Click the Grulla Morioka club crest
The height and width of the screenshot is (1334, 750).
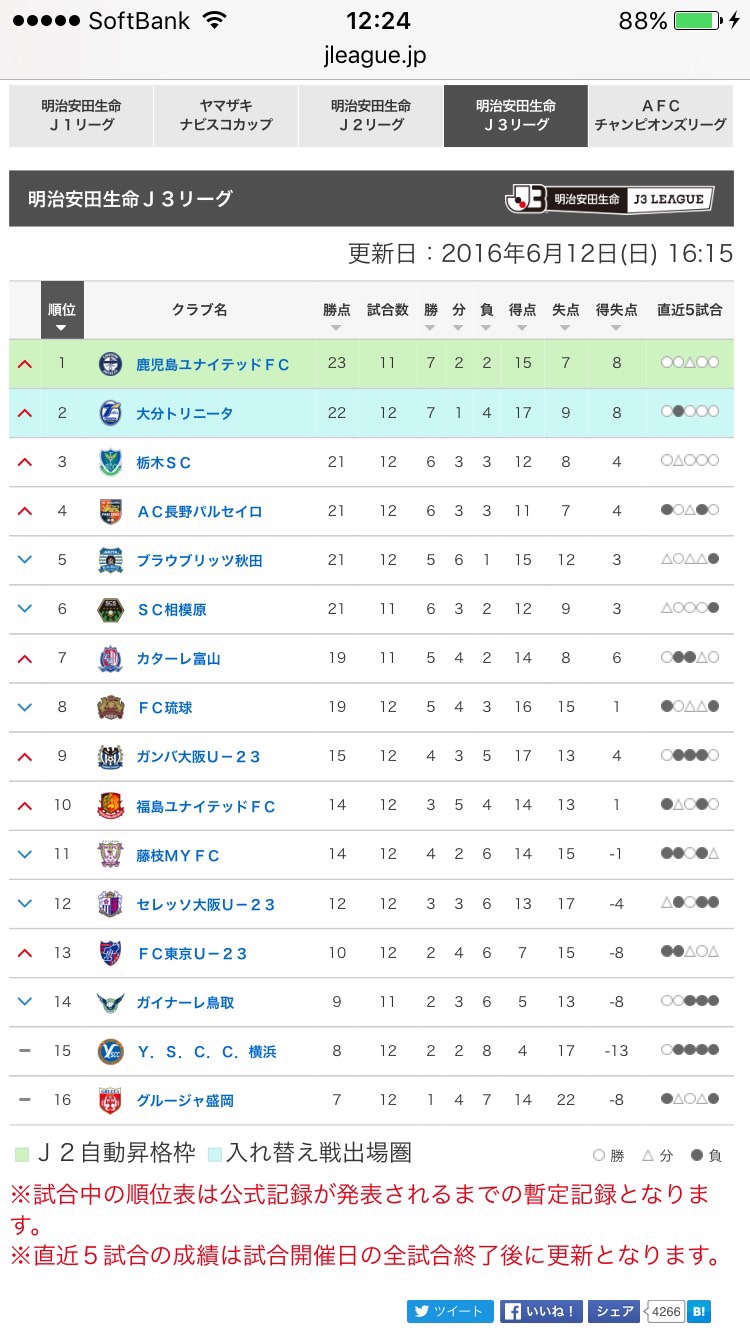(x=110, y=1100)
